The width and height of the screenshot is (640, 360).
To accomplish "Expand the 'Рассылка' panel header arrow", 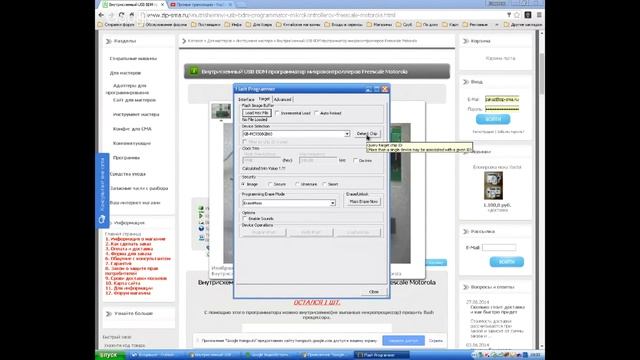I will (x=466, y=231).
